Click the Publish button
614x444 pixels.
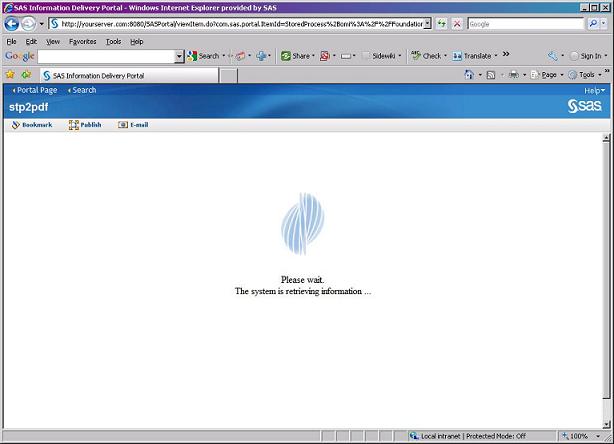(x=85, y=125)
